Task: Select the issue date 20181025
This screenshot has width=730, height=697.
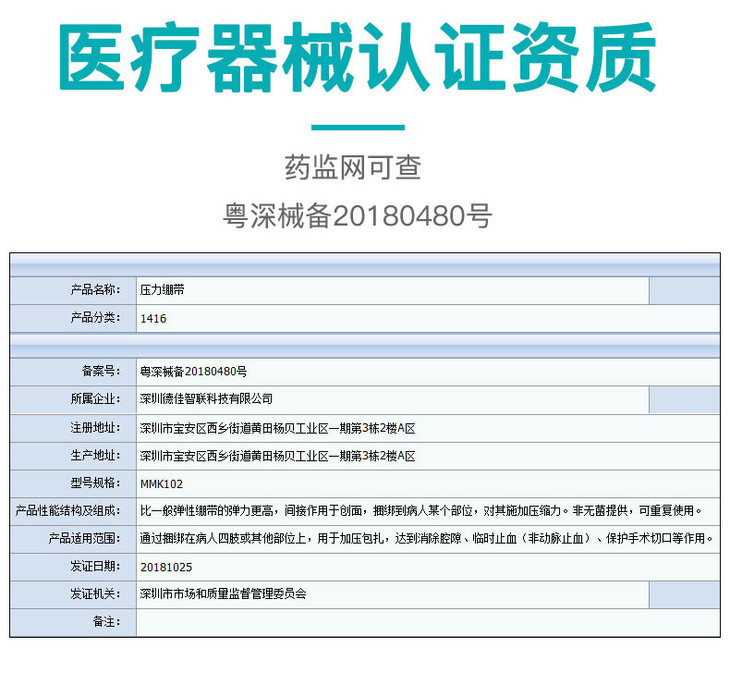Action: coord(164,566)
